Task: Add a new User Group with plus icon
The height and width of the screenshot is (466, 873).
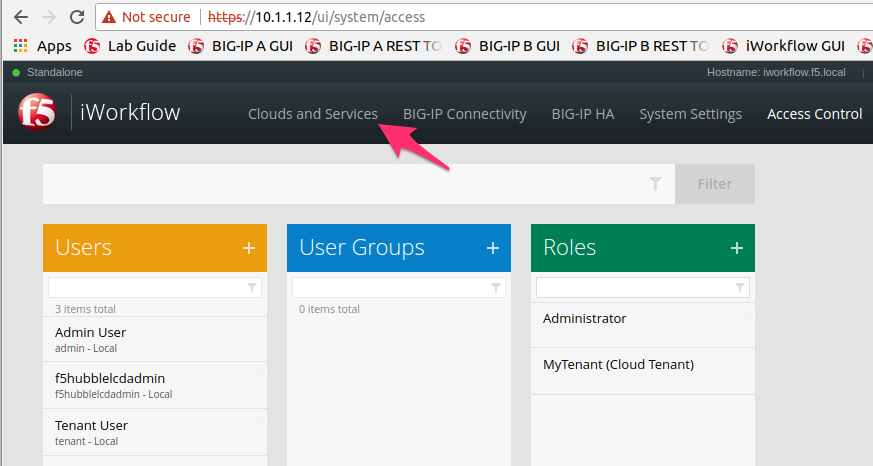Action: coord(493,248)
